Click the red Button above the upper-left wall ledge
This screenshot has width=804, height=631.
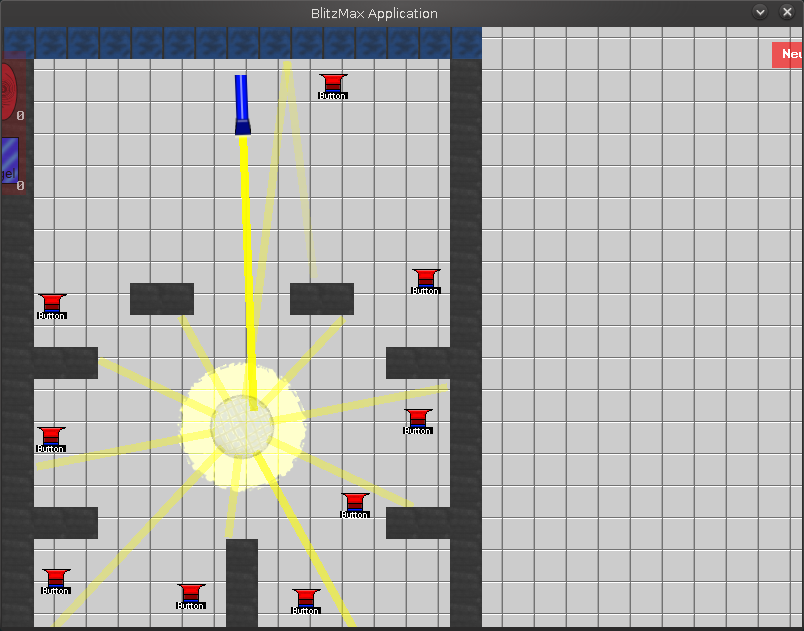coord(52,305)
